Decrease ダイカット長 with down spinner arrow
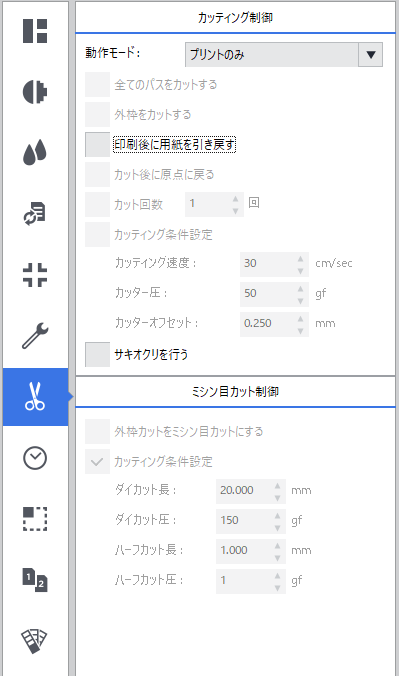Screen dimensions: 399x676 click(278, 498)
